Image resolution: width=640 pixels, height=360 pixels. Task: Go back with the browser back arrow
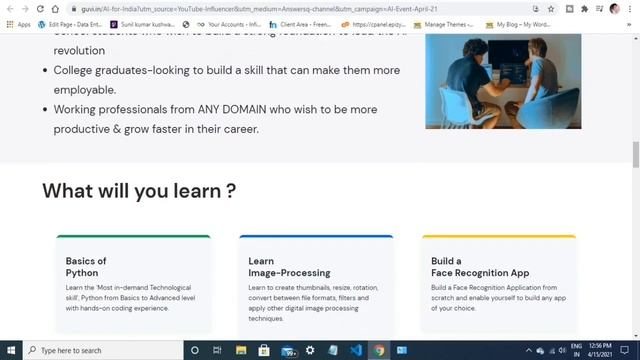10,9
